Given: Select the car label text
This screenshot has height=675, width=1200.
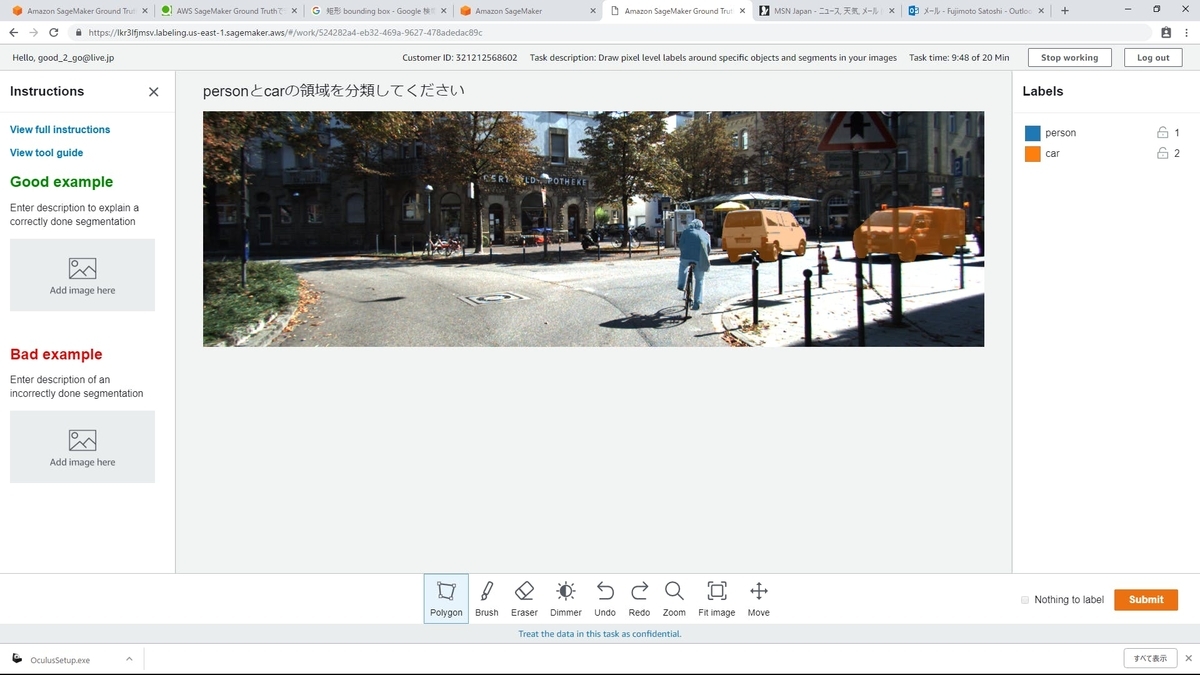Looking at the screenshot, I should (x=1052, y=154).
